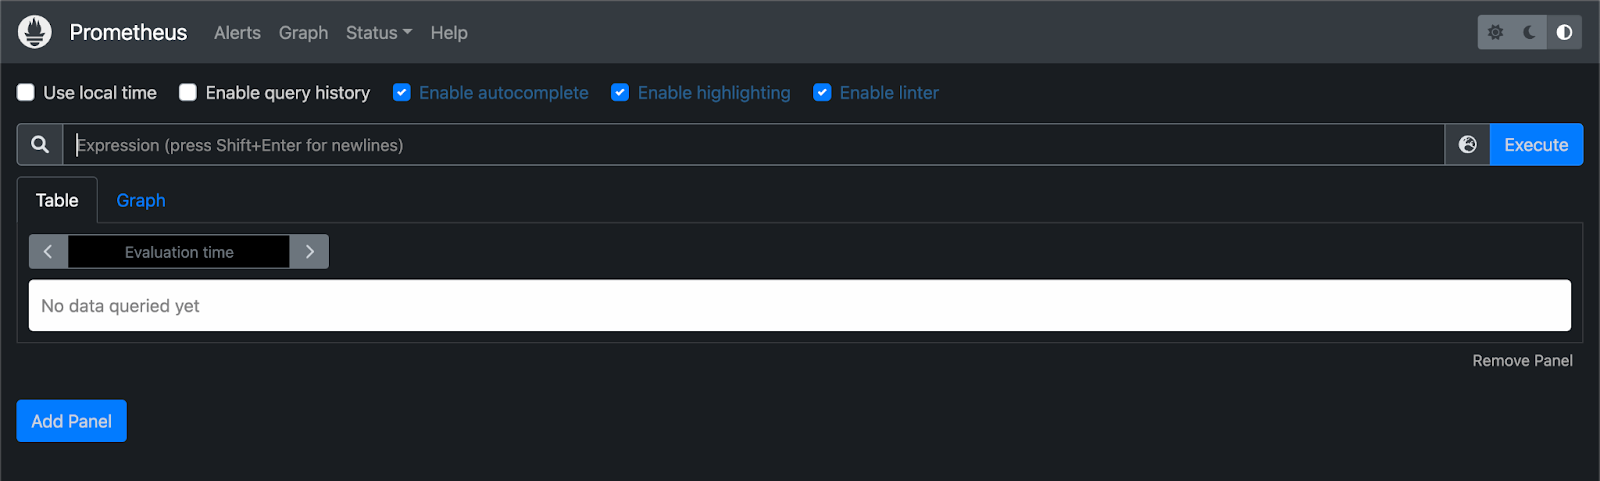Switch to the Graph tab in panel

click(141, 200)
